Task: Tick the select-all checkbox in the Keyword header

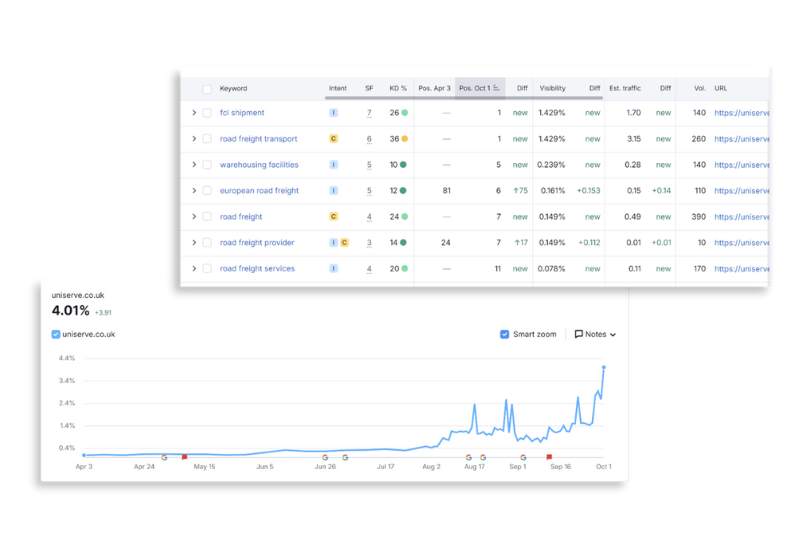Action: coord(207,89)
